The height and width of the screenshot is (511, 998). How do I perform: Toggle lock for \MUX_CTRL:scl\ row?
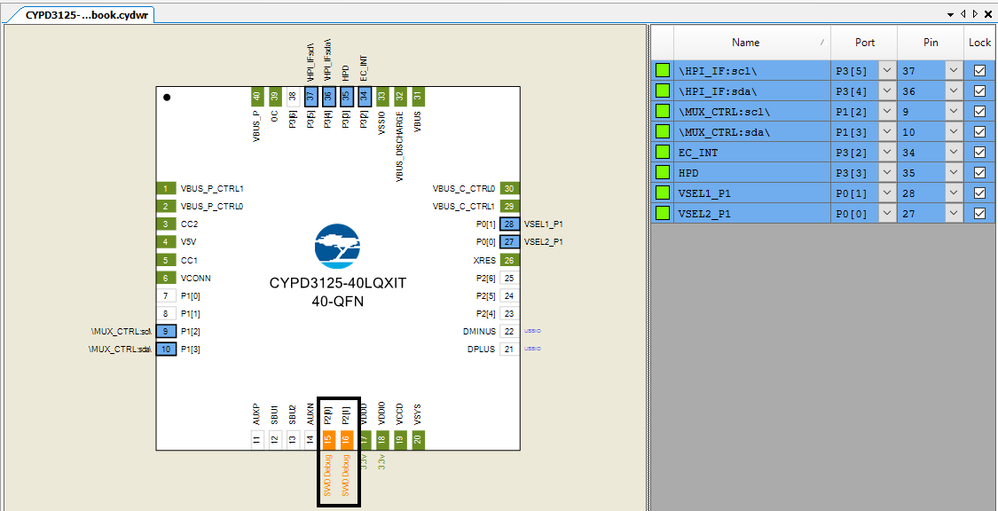point(980,112)
